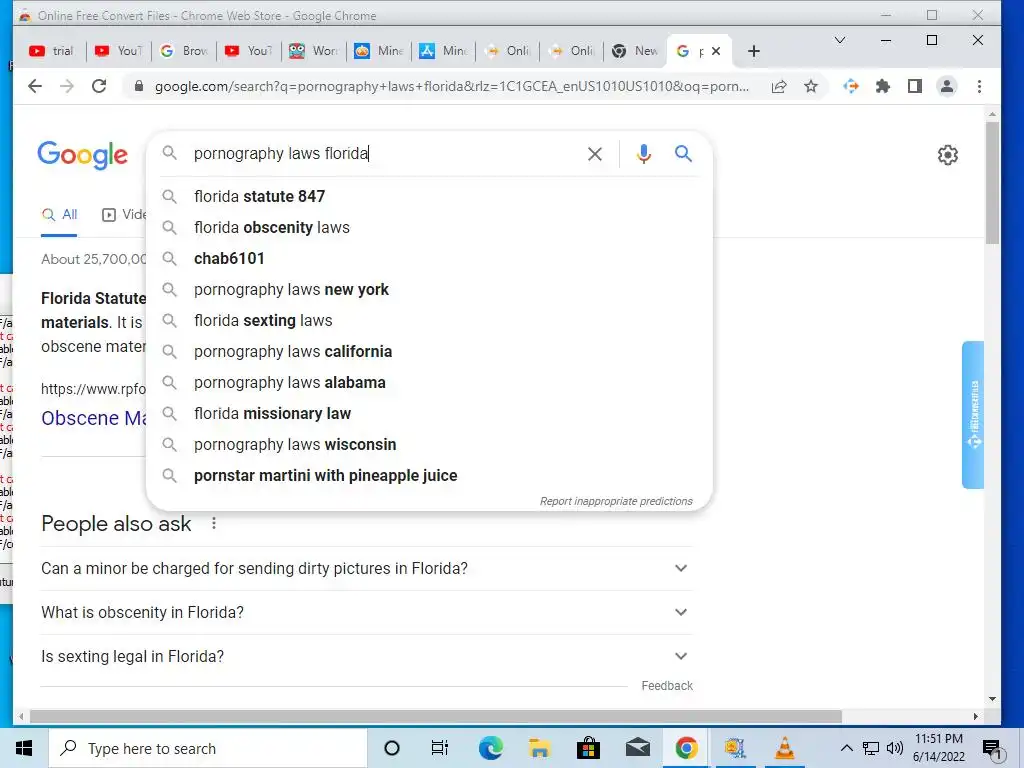This screenshot has width=1024, height=768.
Task: Clear the search box with the X
Action: pyautogui.click(x=594, y=154)
